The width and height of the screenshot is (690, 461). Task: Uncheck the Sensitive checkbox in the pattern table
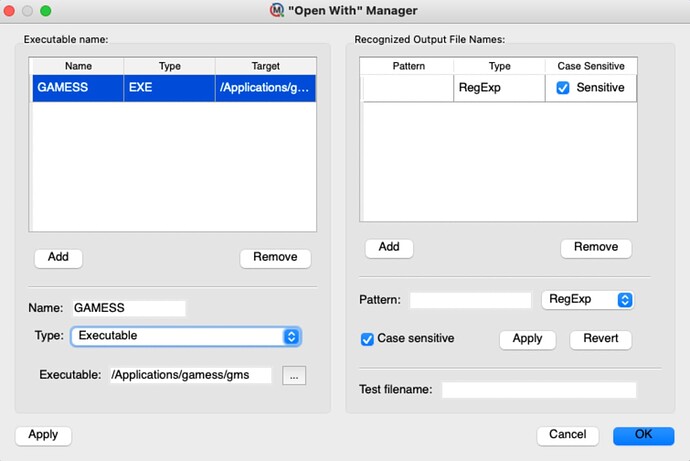[x=562, y=88]
